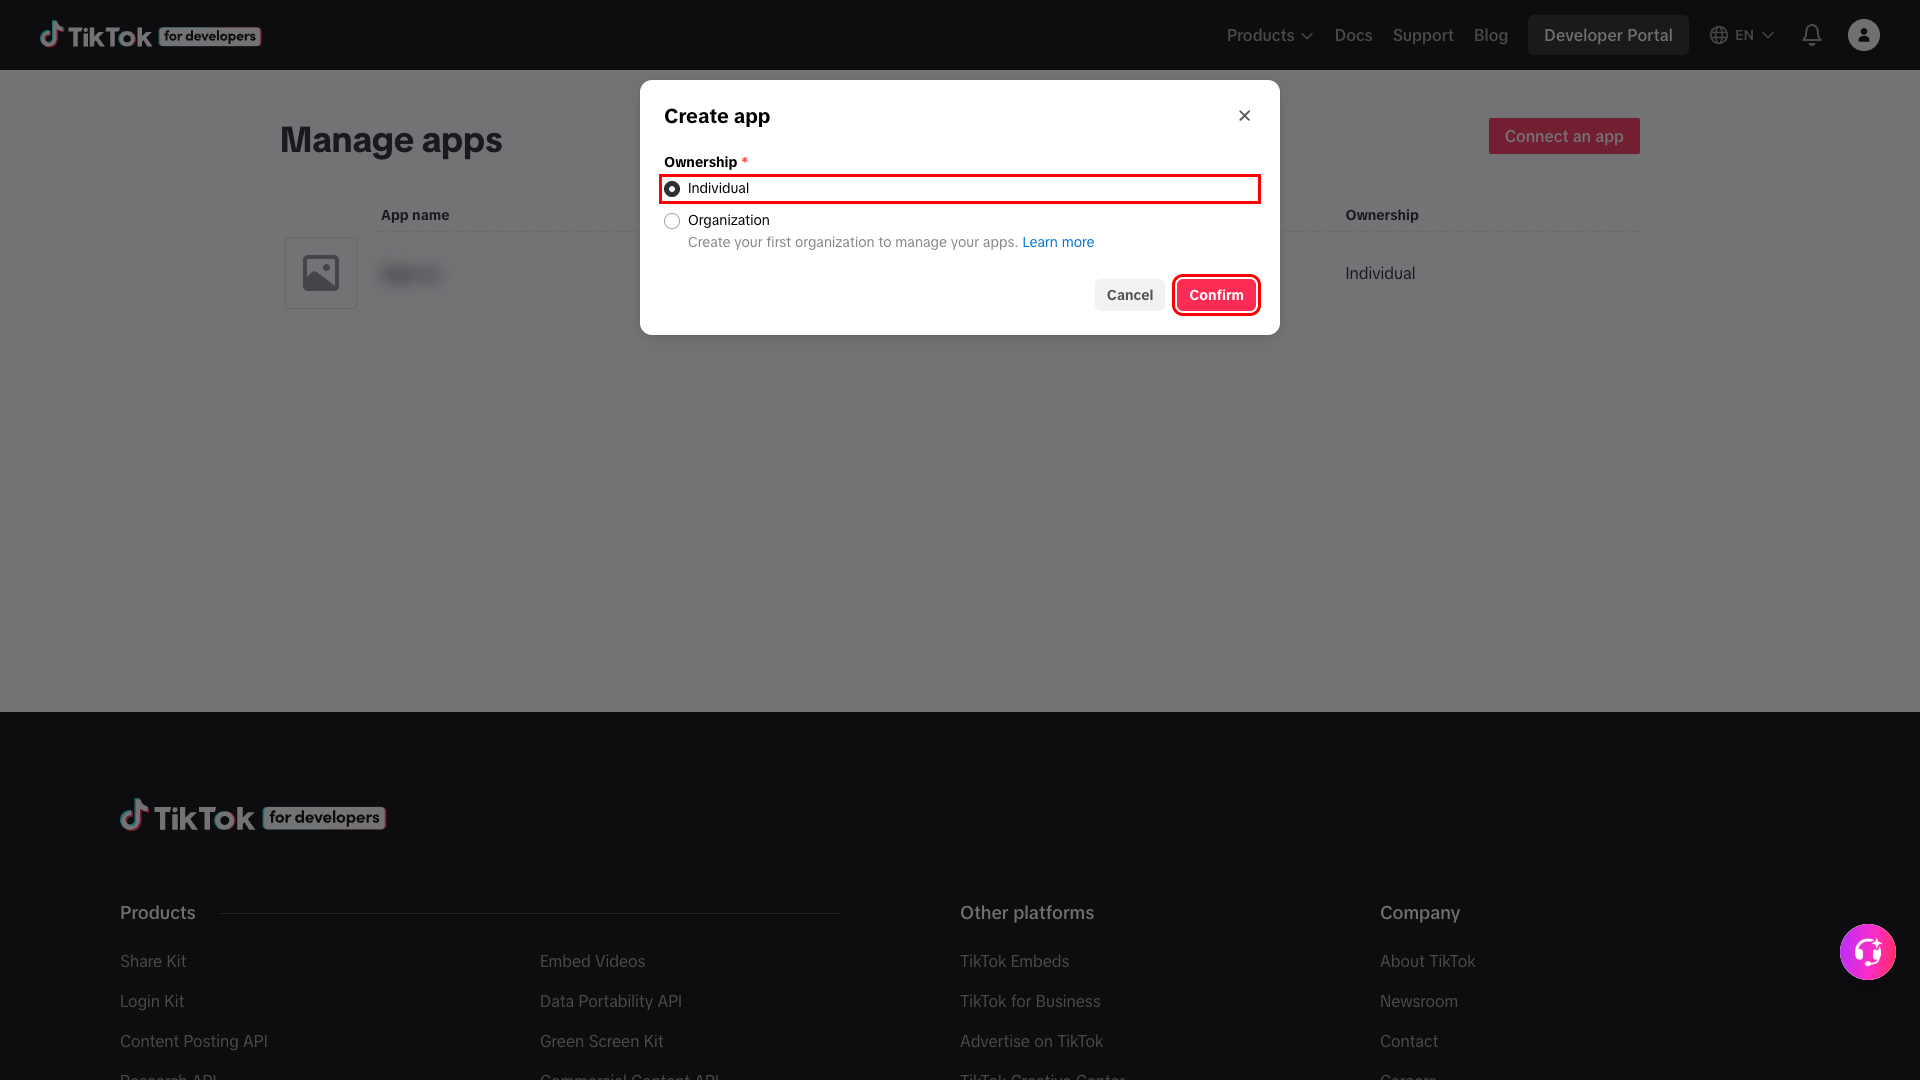Viewport: 1920px width, 1080px height.
Task: Open the Content Posting API footer link
Action: [x=194, y=1041]
